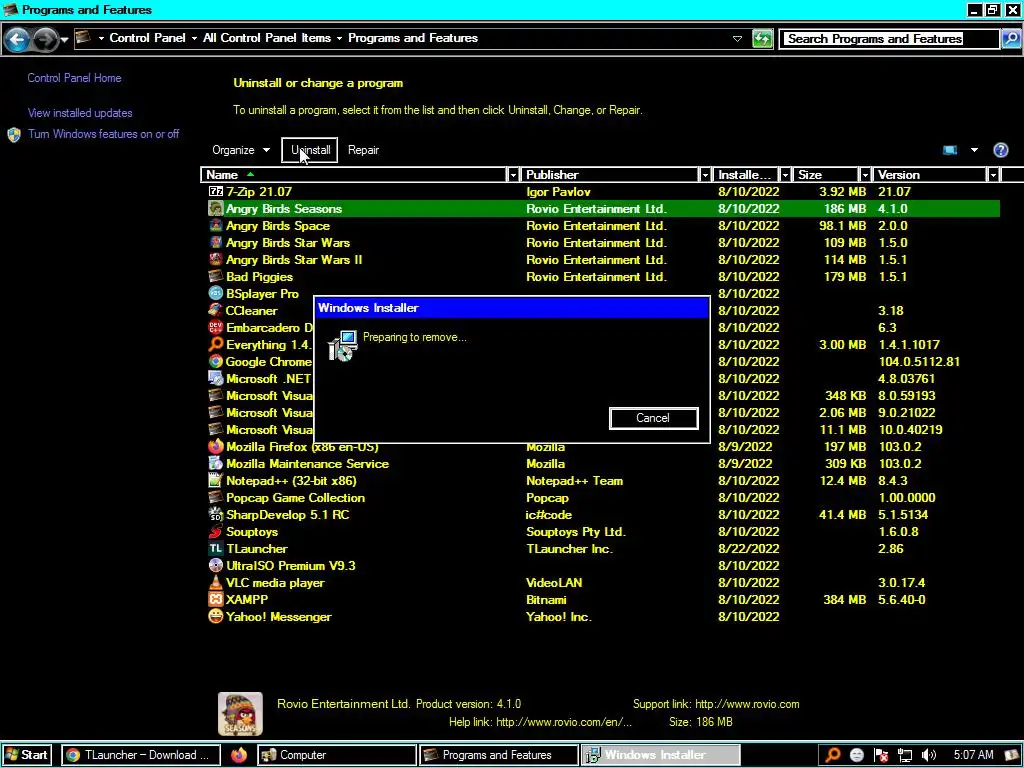Screen dimensions: 1024x768
Task: Click the 5:07 AM clock
Action: (x=974, y=755)
